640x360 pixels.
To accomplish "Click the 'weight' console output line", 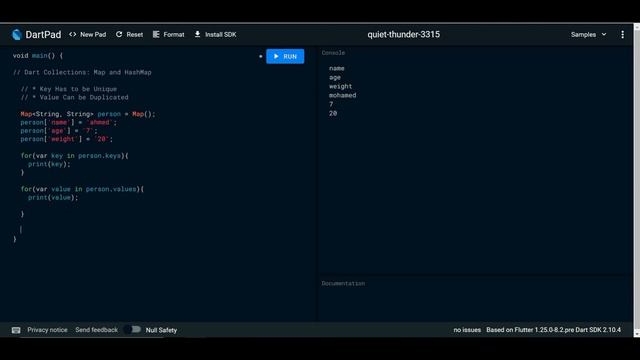I will click(x=340, y=87).
